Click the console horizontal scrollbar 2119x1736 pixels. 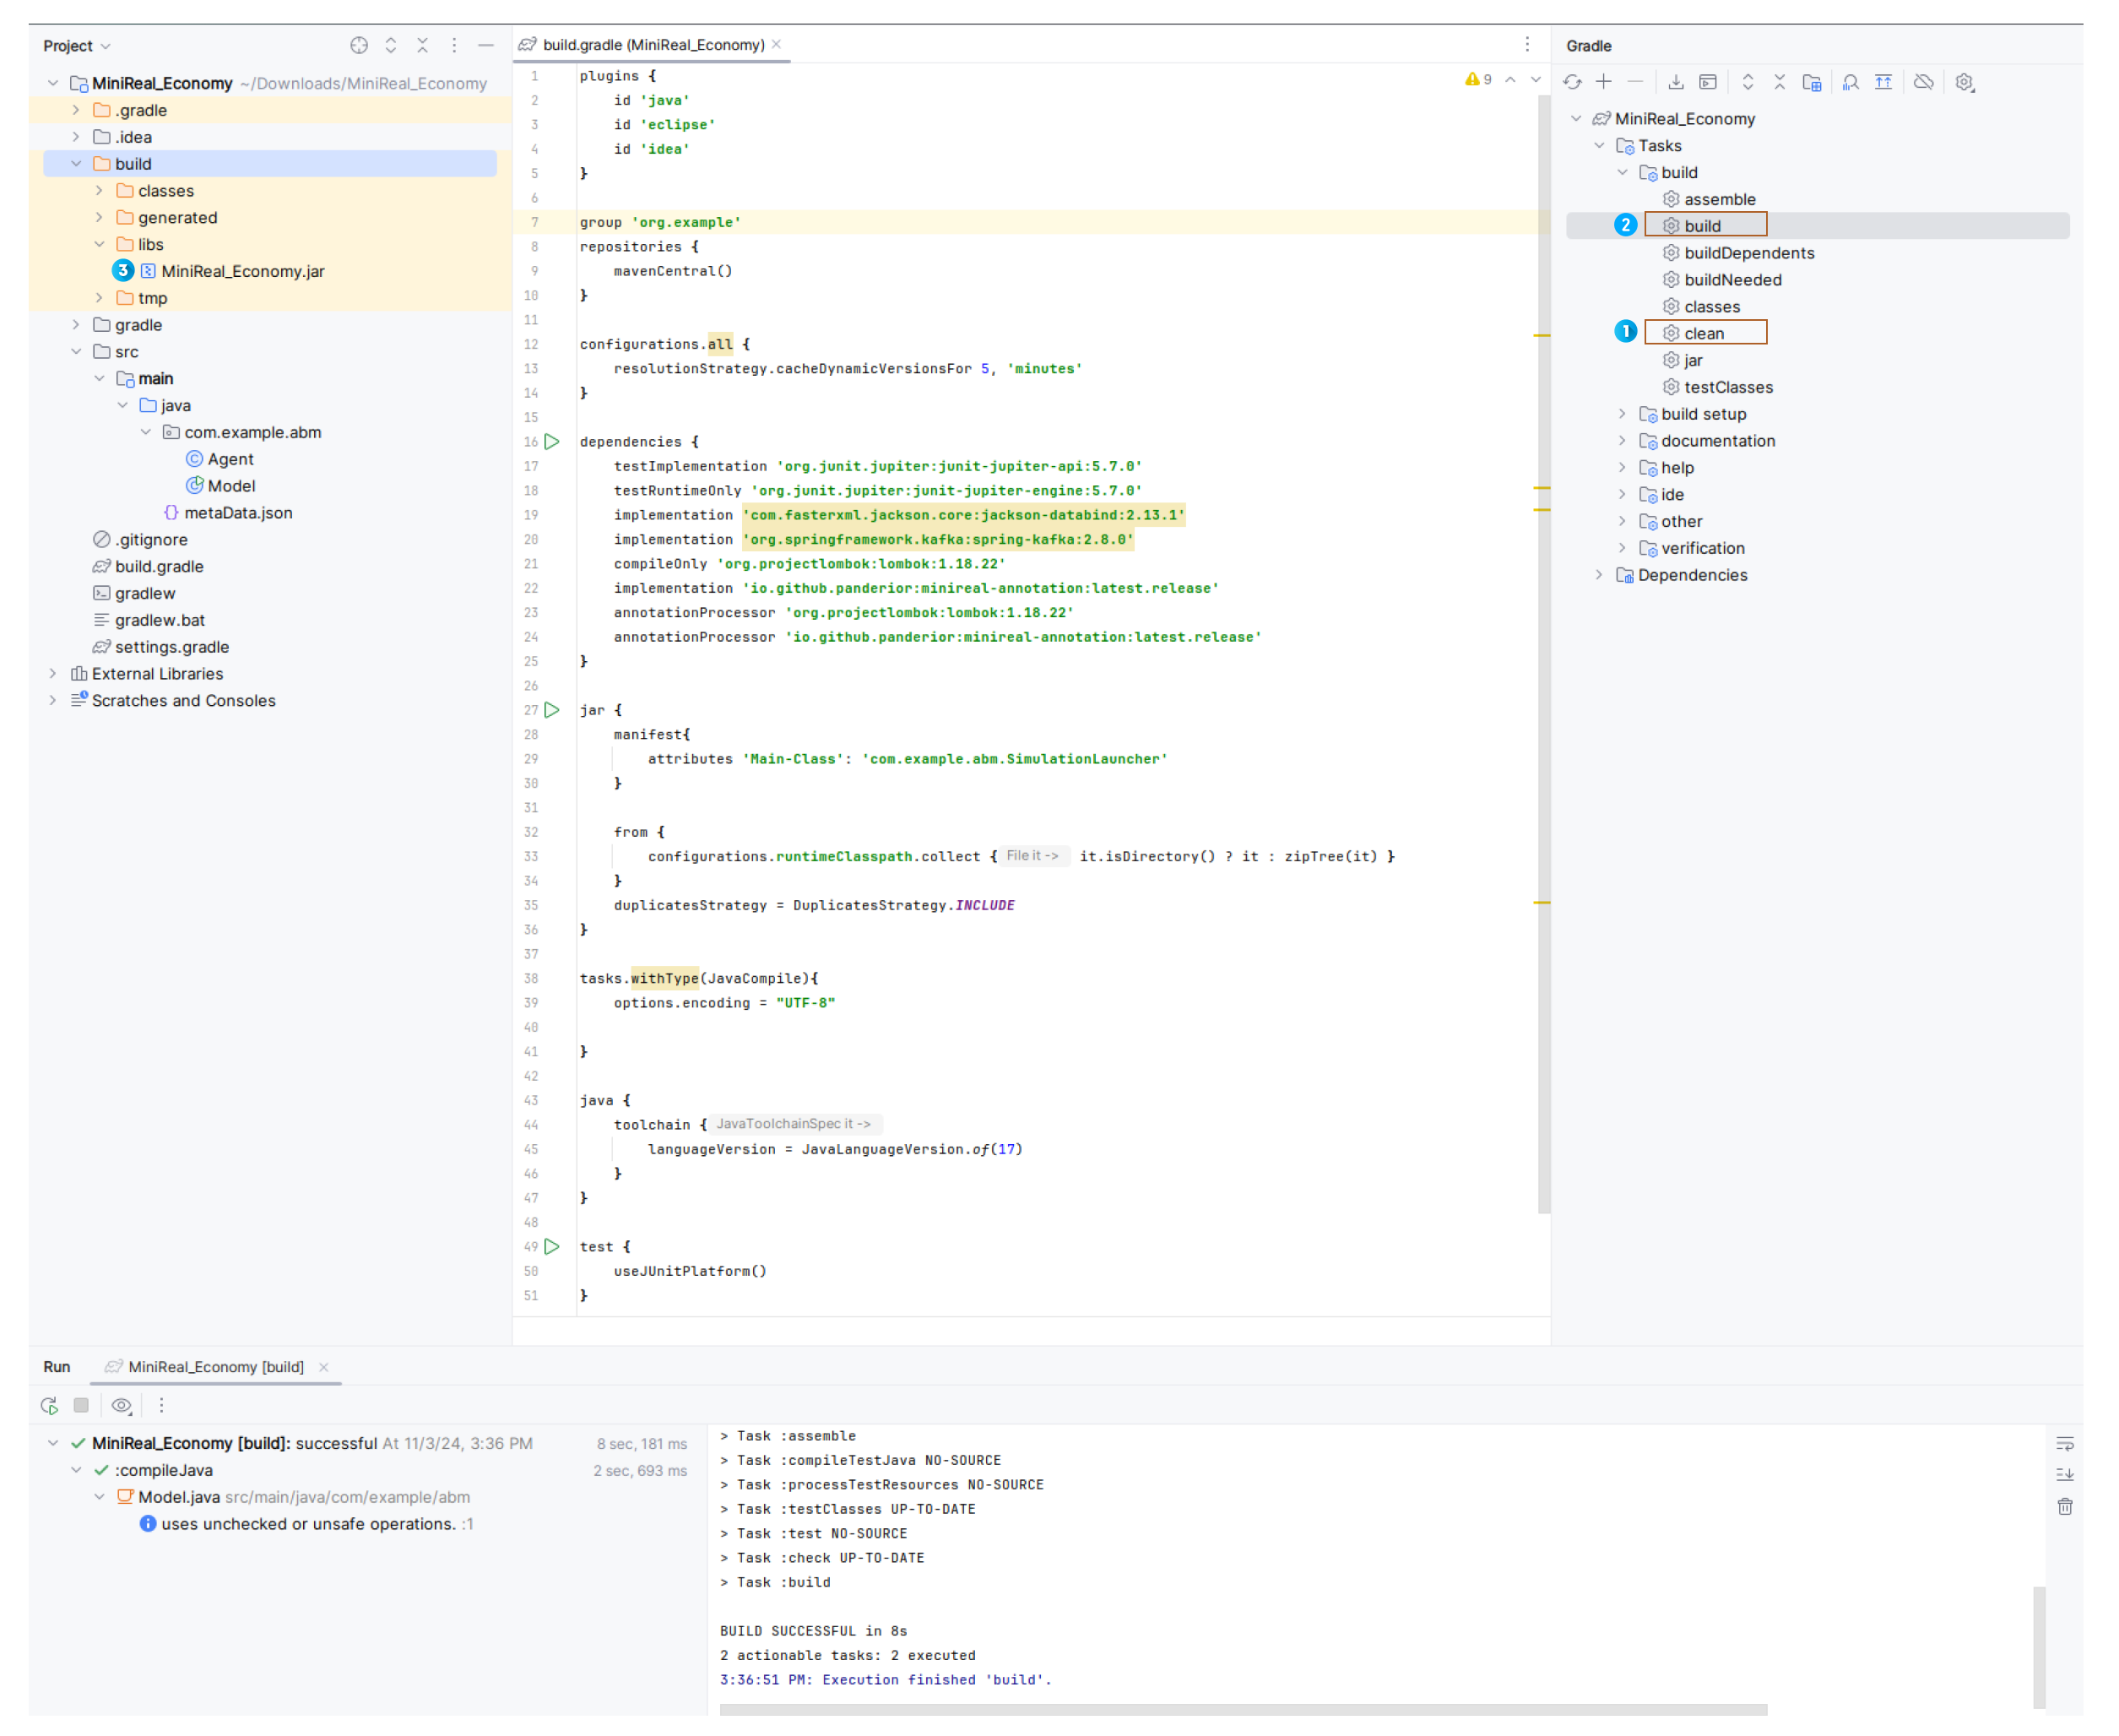click(1243, 1710)
